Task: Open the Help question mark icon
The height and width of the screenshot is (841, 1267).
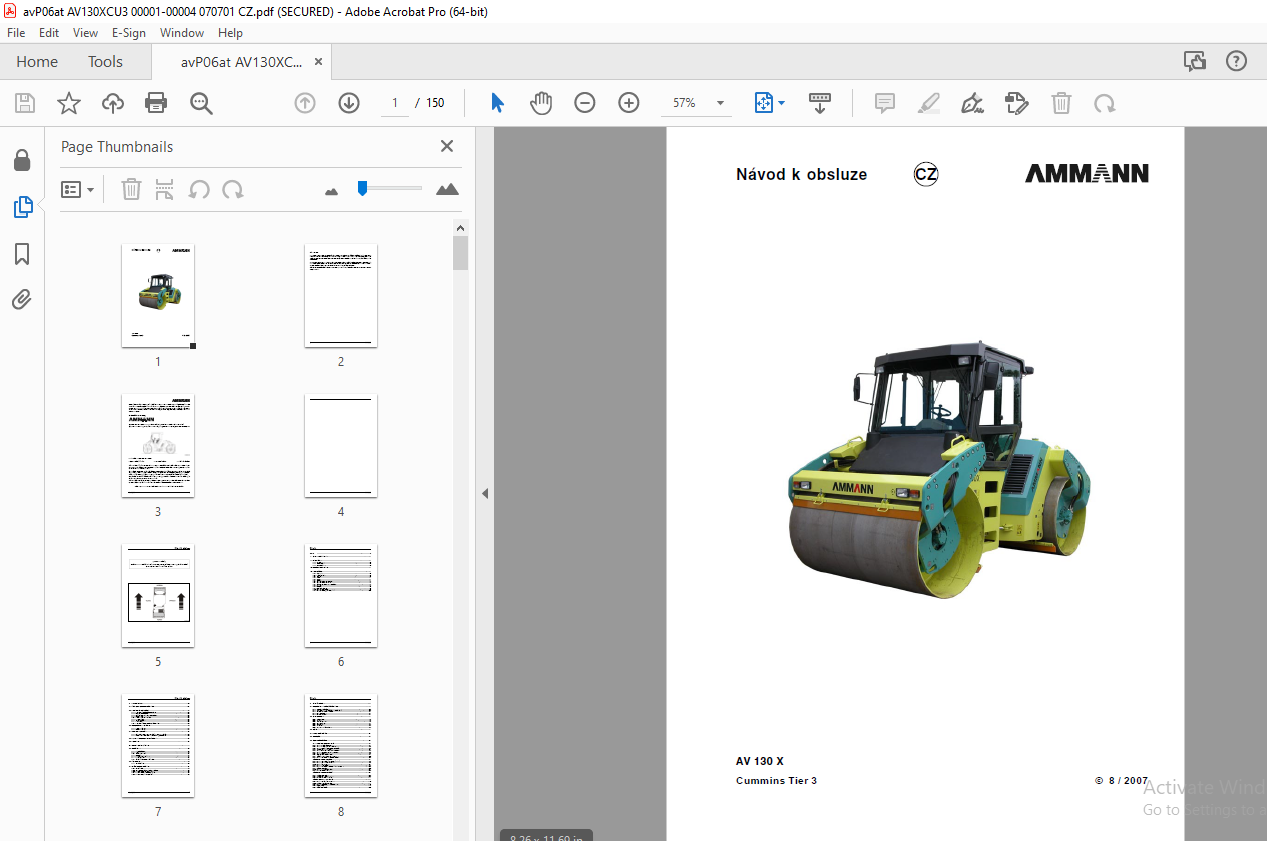Action: (x=1237, y=61)
